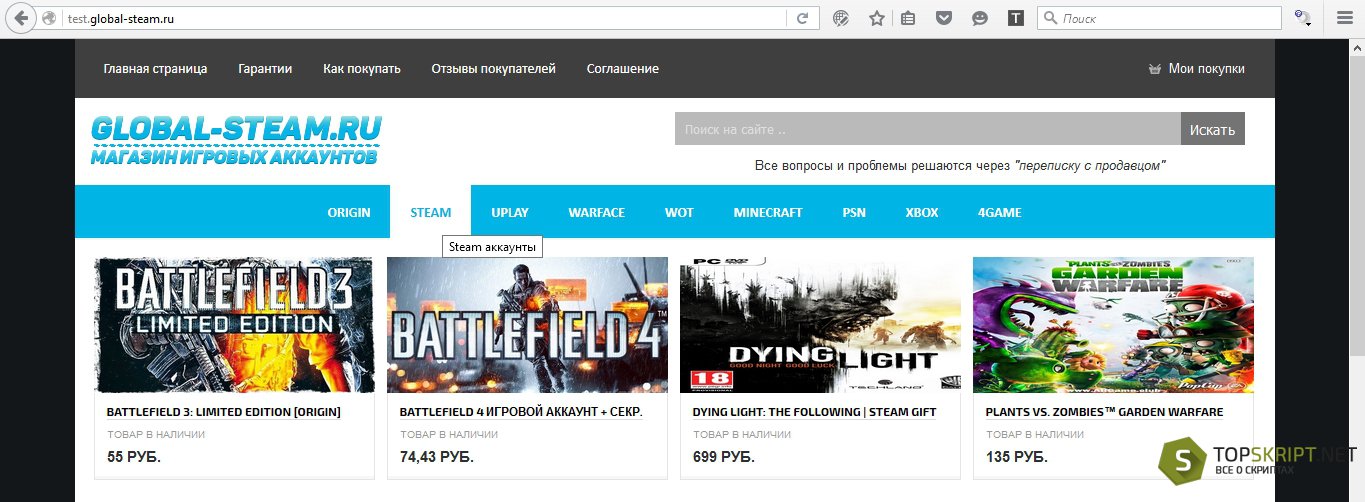
Task: Click the Искать search button
Action: click(1213, 129)
